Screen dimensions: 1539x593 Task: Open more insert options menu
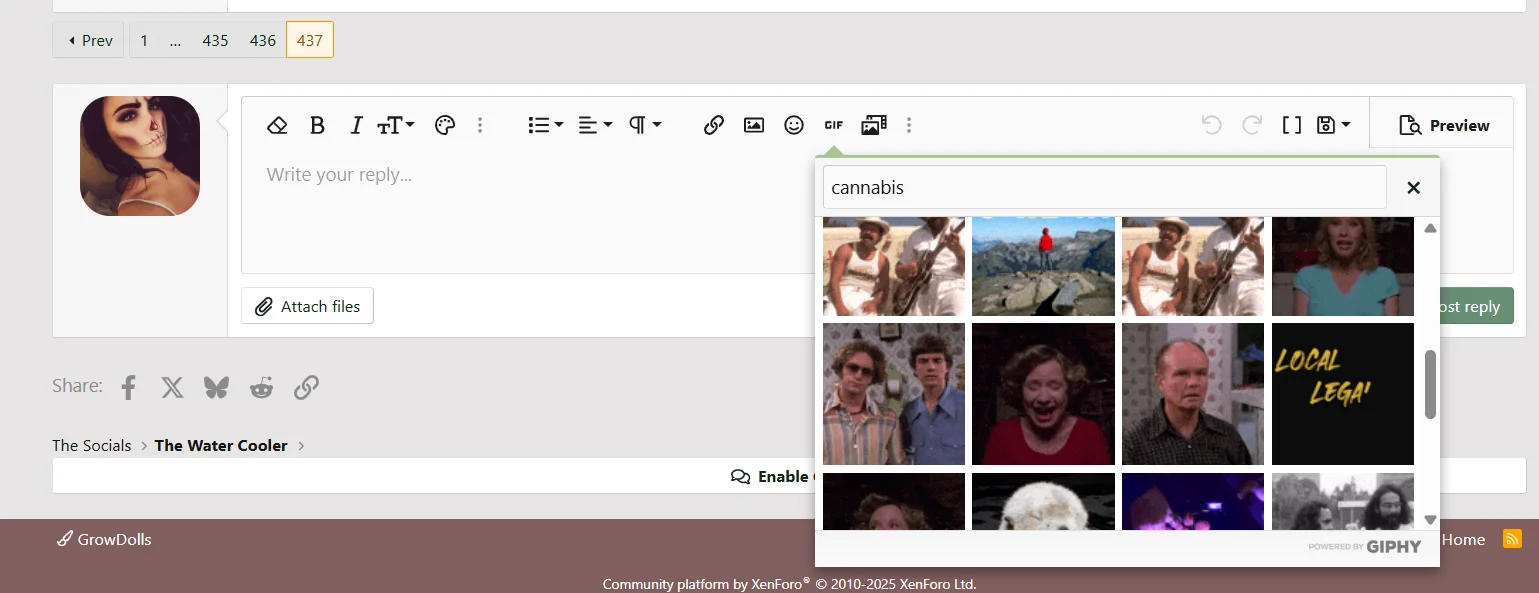pos(909,125)
